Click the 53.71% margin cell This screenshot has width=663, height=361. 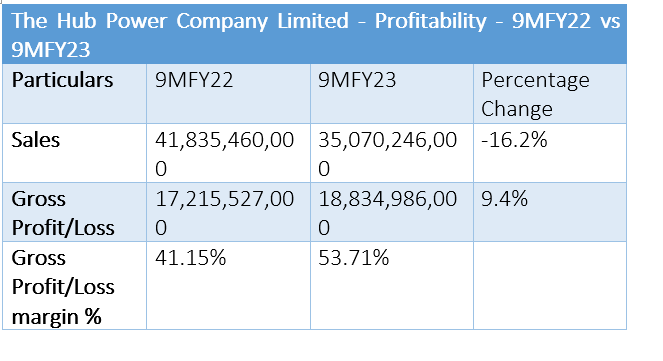pyautogui.click(x=392, y=285)
